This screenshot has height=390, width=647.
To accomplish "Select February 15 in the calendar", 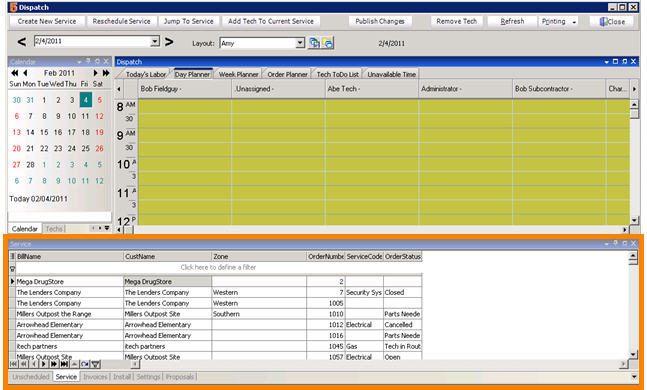I will click(44, 132).
